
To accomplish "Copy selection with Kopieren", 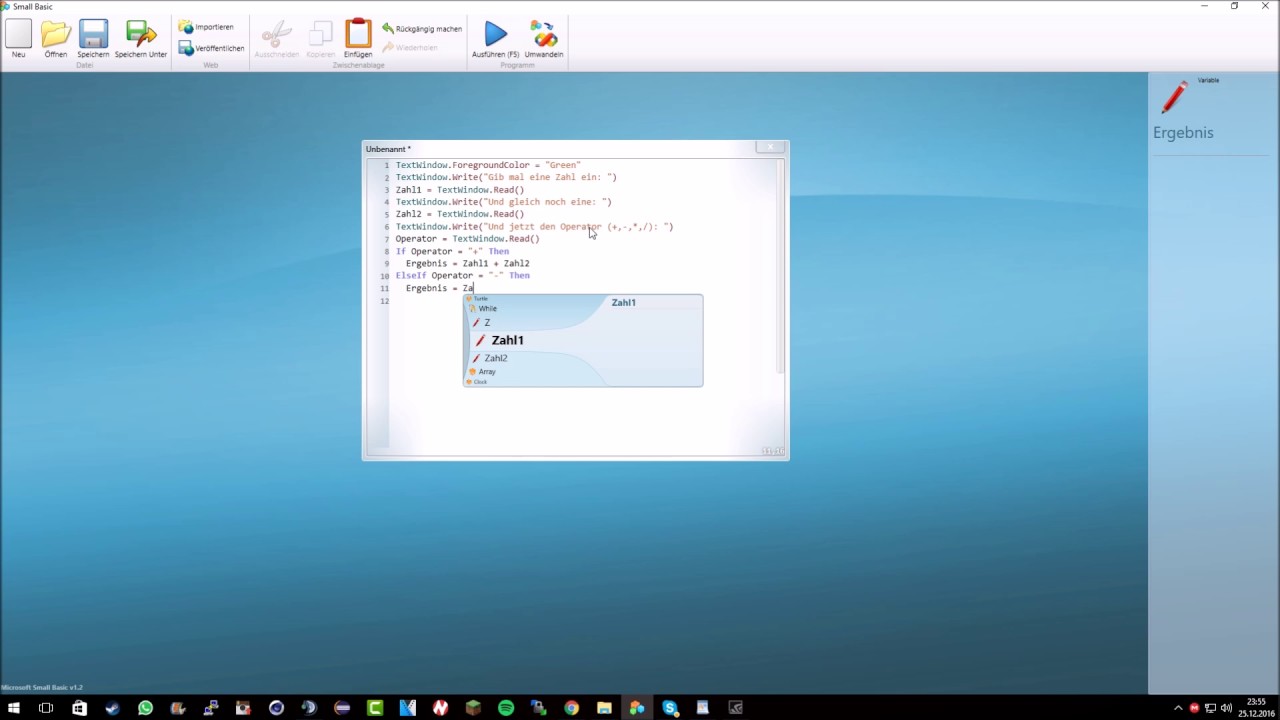I will (320, 38).
